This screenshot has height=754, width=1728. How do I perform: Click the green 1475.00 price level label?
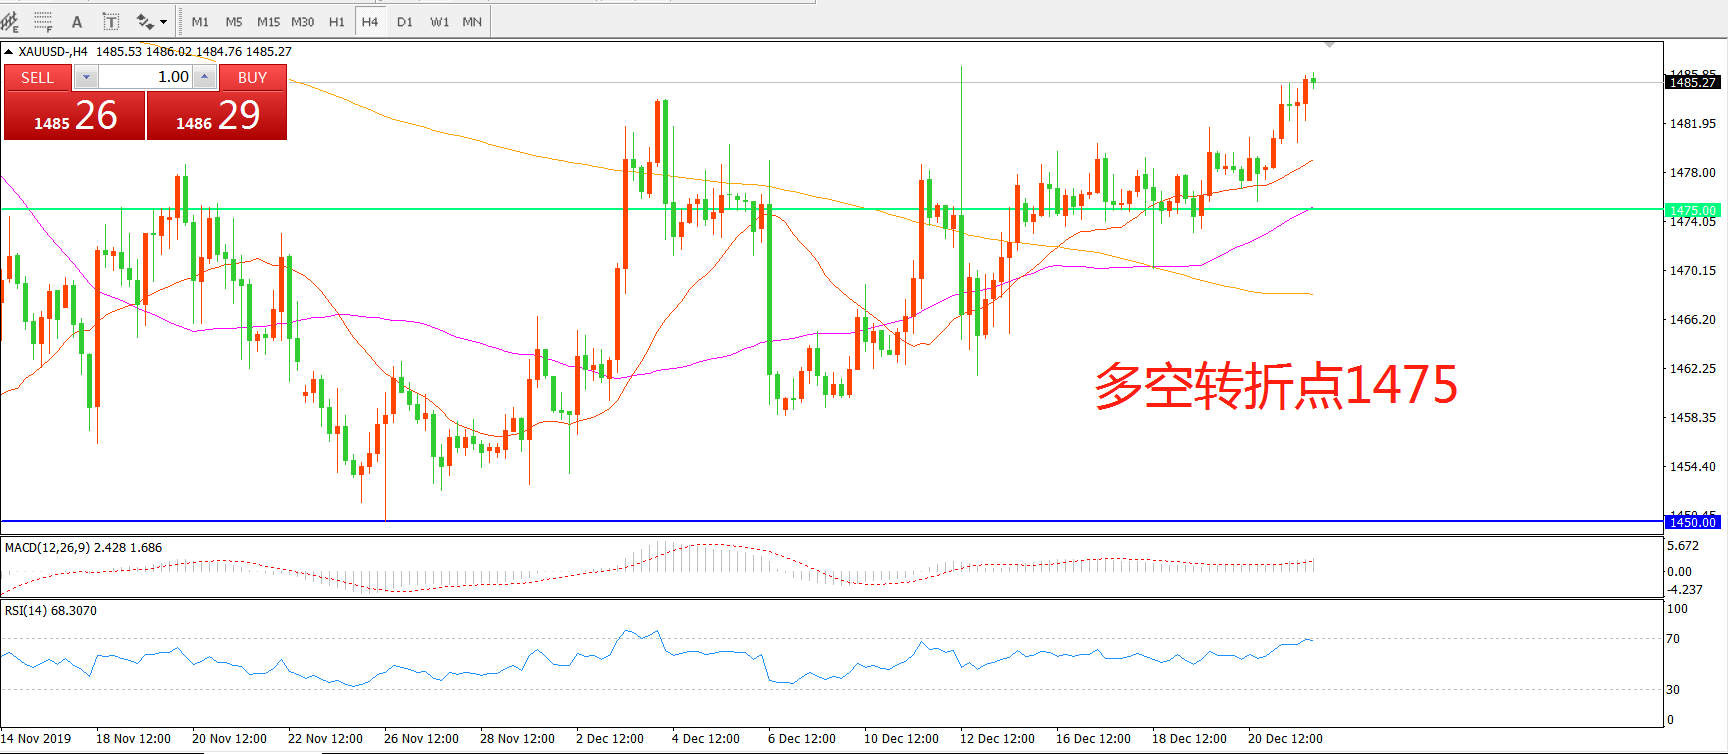1692,210
